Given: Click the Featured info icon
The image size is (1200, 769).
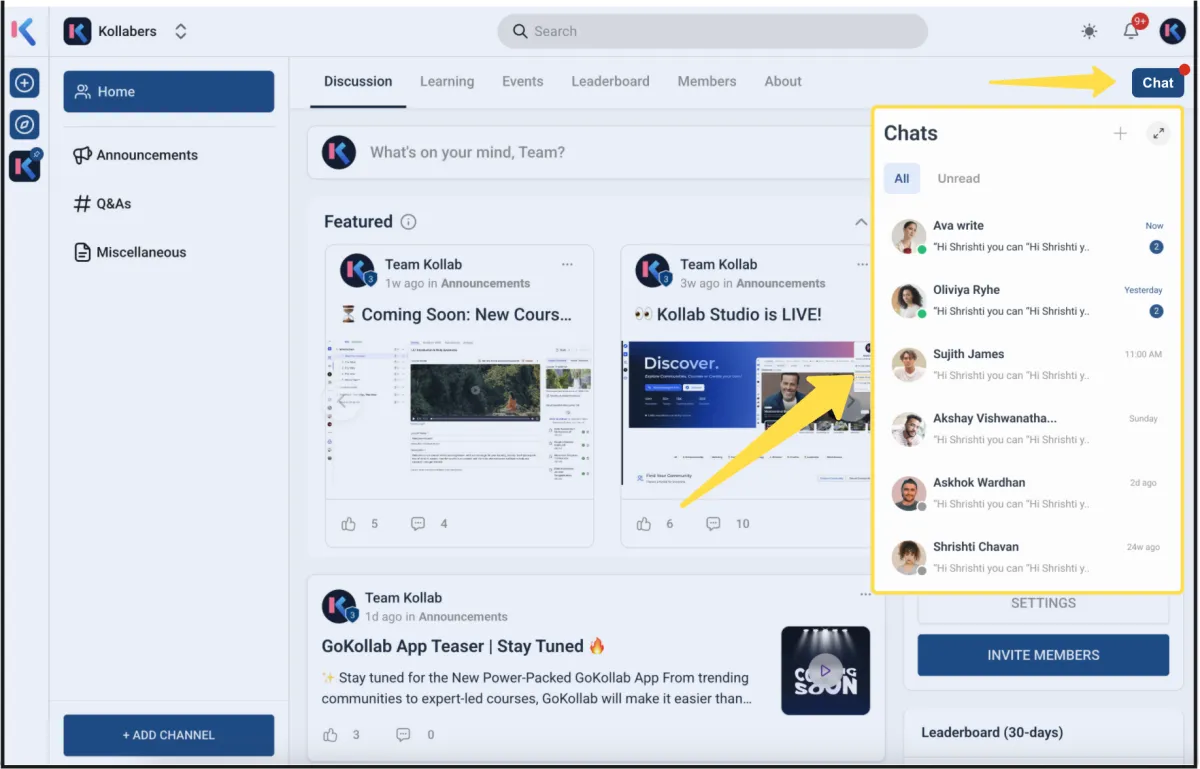Looking at the screenshot, I should [x=408, y=222].
